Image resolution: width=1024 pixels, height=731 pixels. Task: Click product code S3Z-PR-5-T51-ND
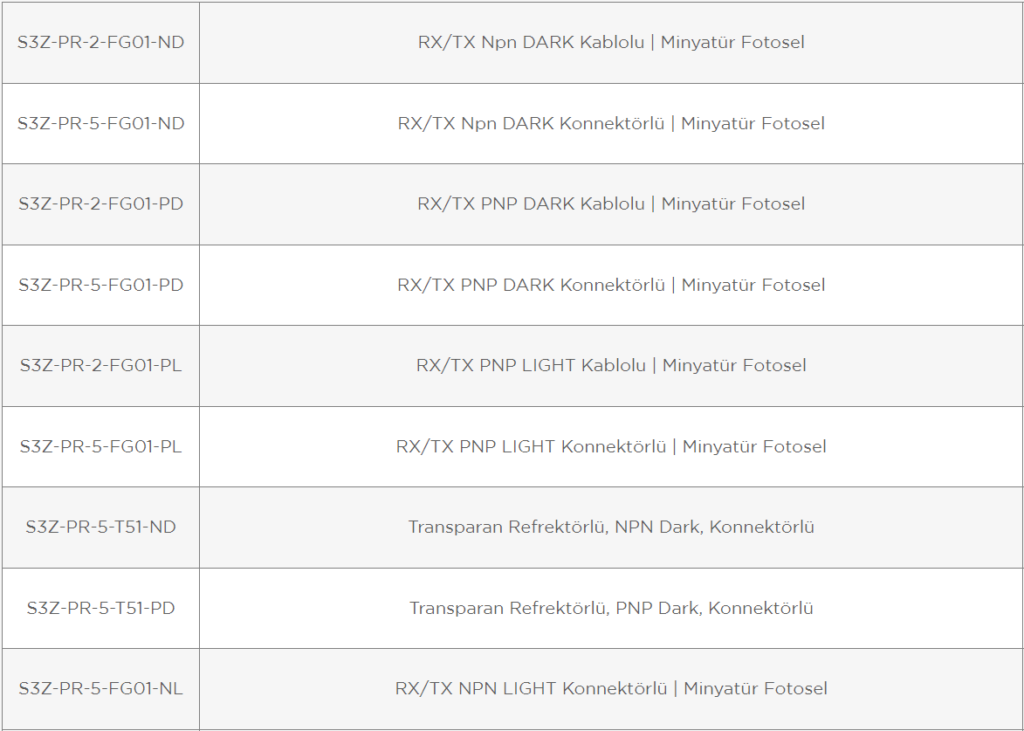[101, 527]
